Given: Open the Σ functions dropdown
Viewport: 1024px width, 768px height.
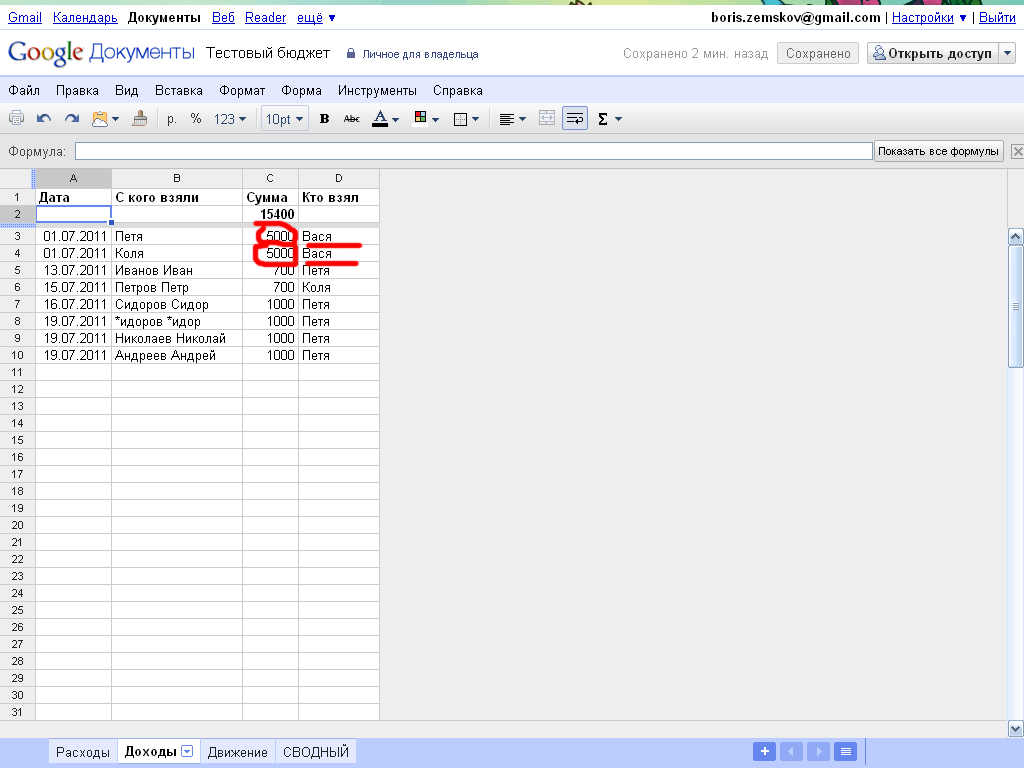Looking at the screenshot, I should [609, 119].
